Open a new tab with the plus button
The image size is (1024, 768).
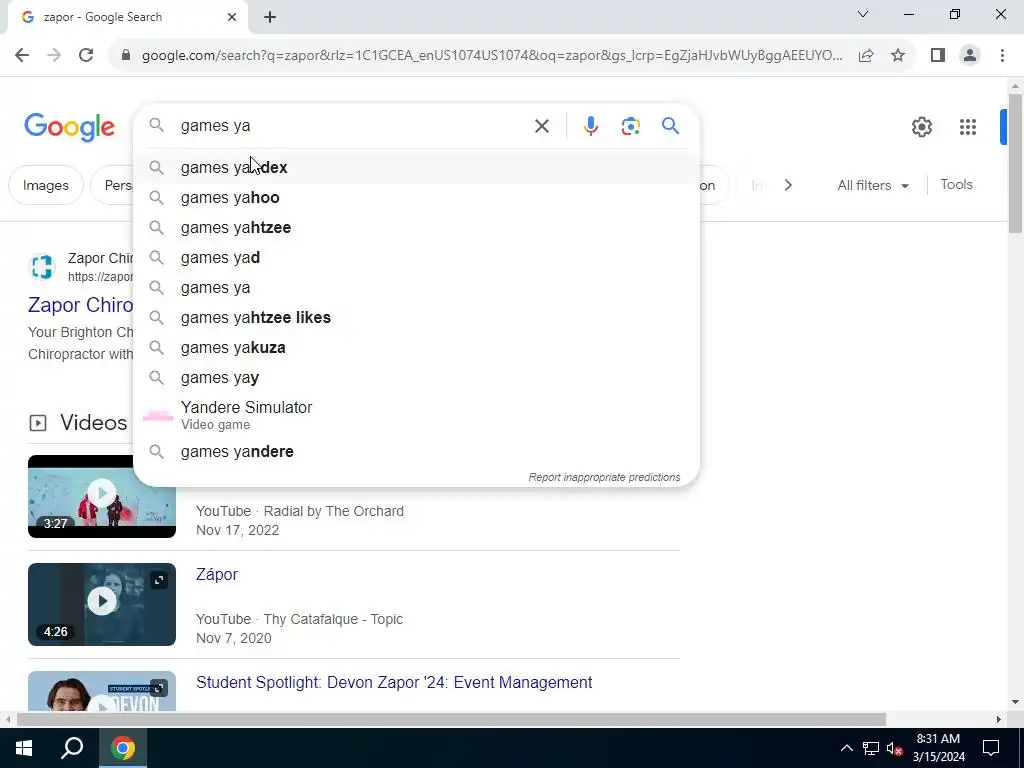coord(270,18)
